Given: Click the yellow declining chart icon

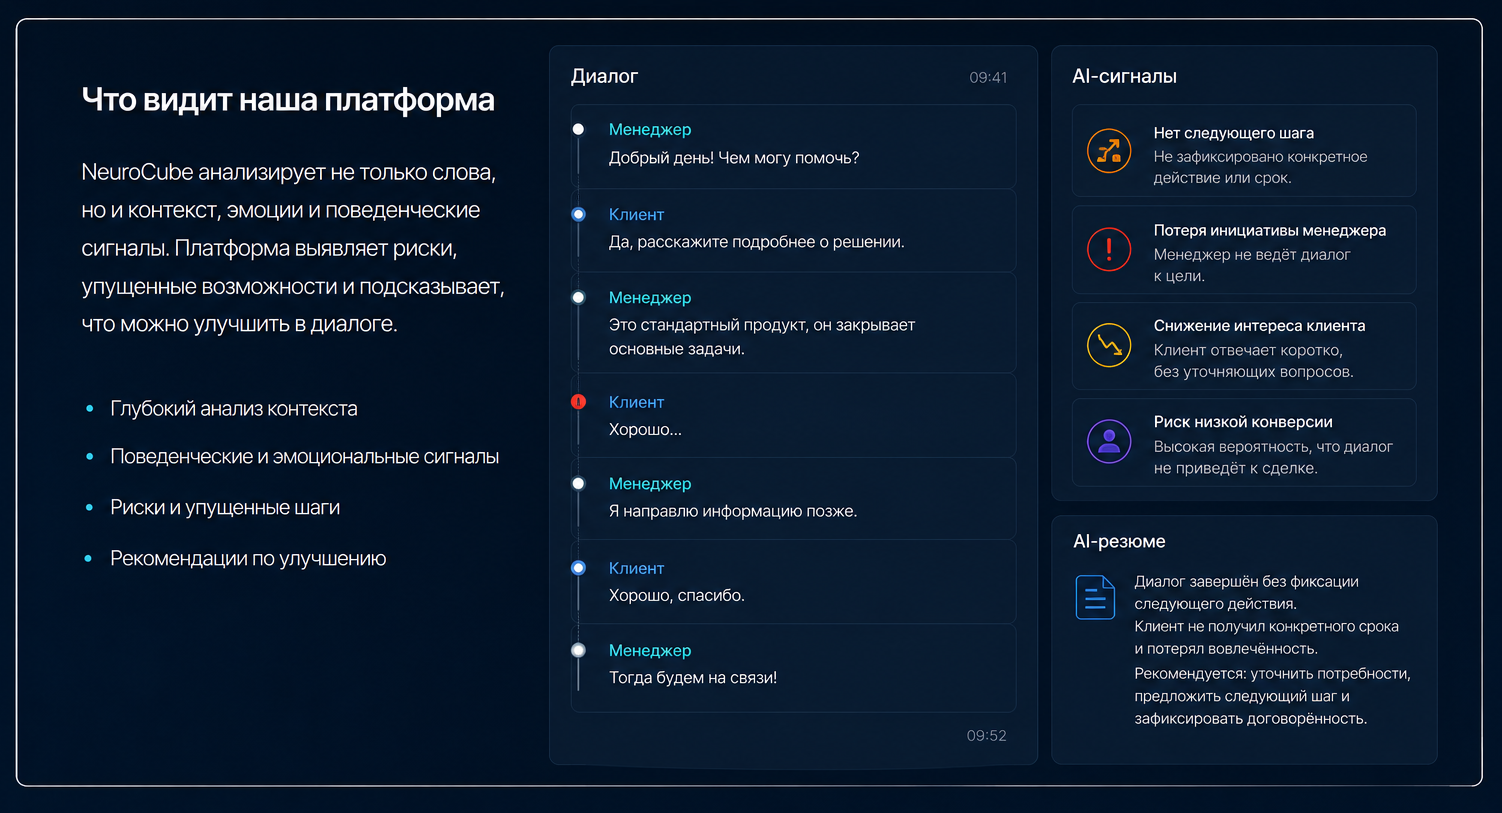Looking at the screenshot, I should coord(1109,345).
